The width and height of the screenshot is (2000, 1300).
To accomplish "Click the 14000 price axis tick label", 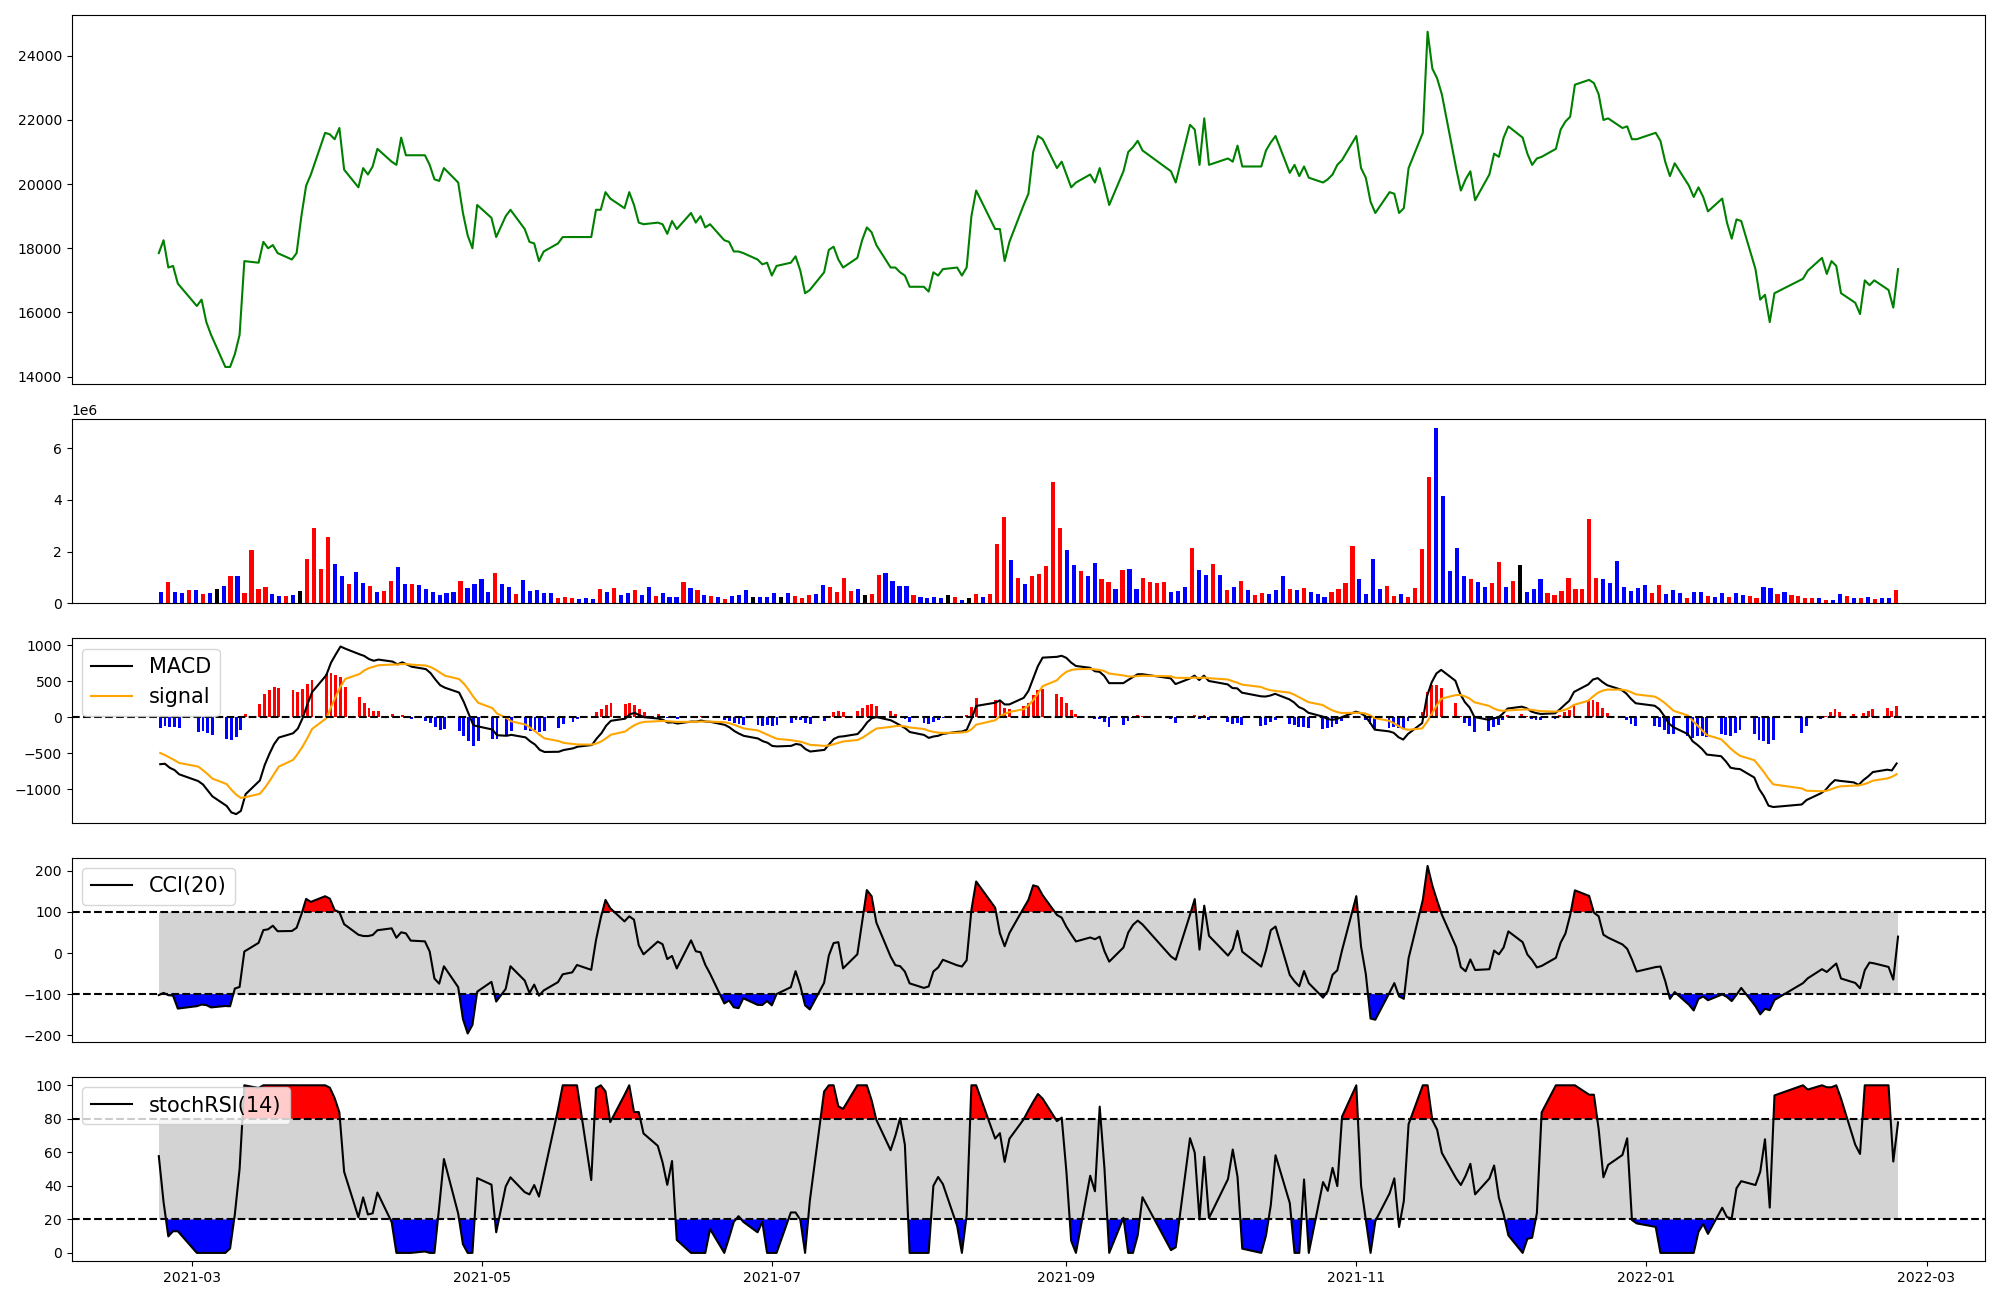I will tap(40, 378).
